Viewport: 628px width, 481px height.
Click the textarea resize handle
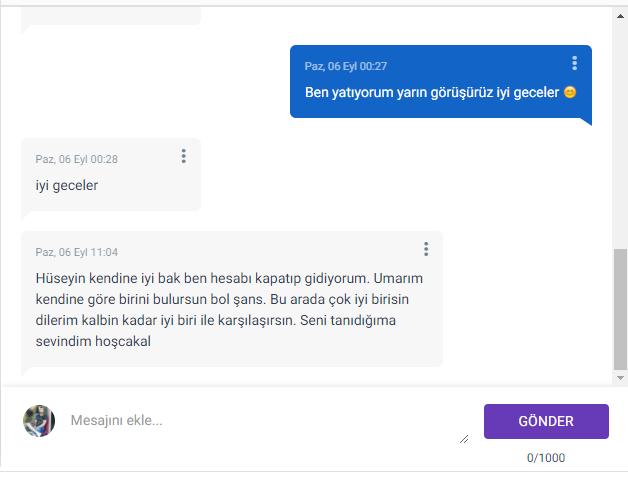tap(464, 439)
